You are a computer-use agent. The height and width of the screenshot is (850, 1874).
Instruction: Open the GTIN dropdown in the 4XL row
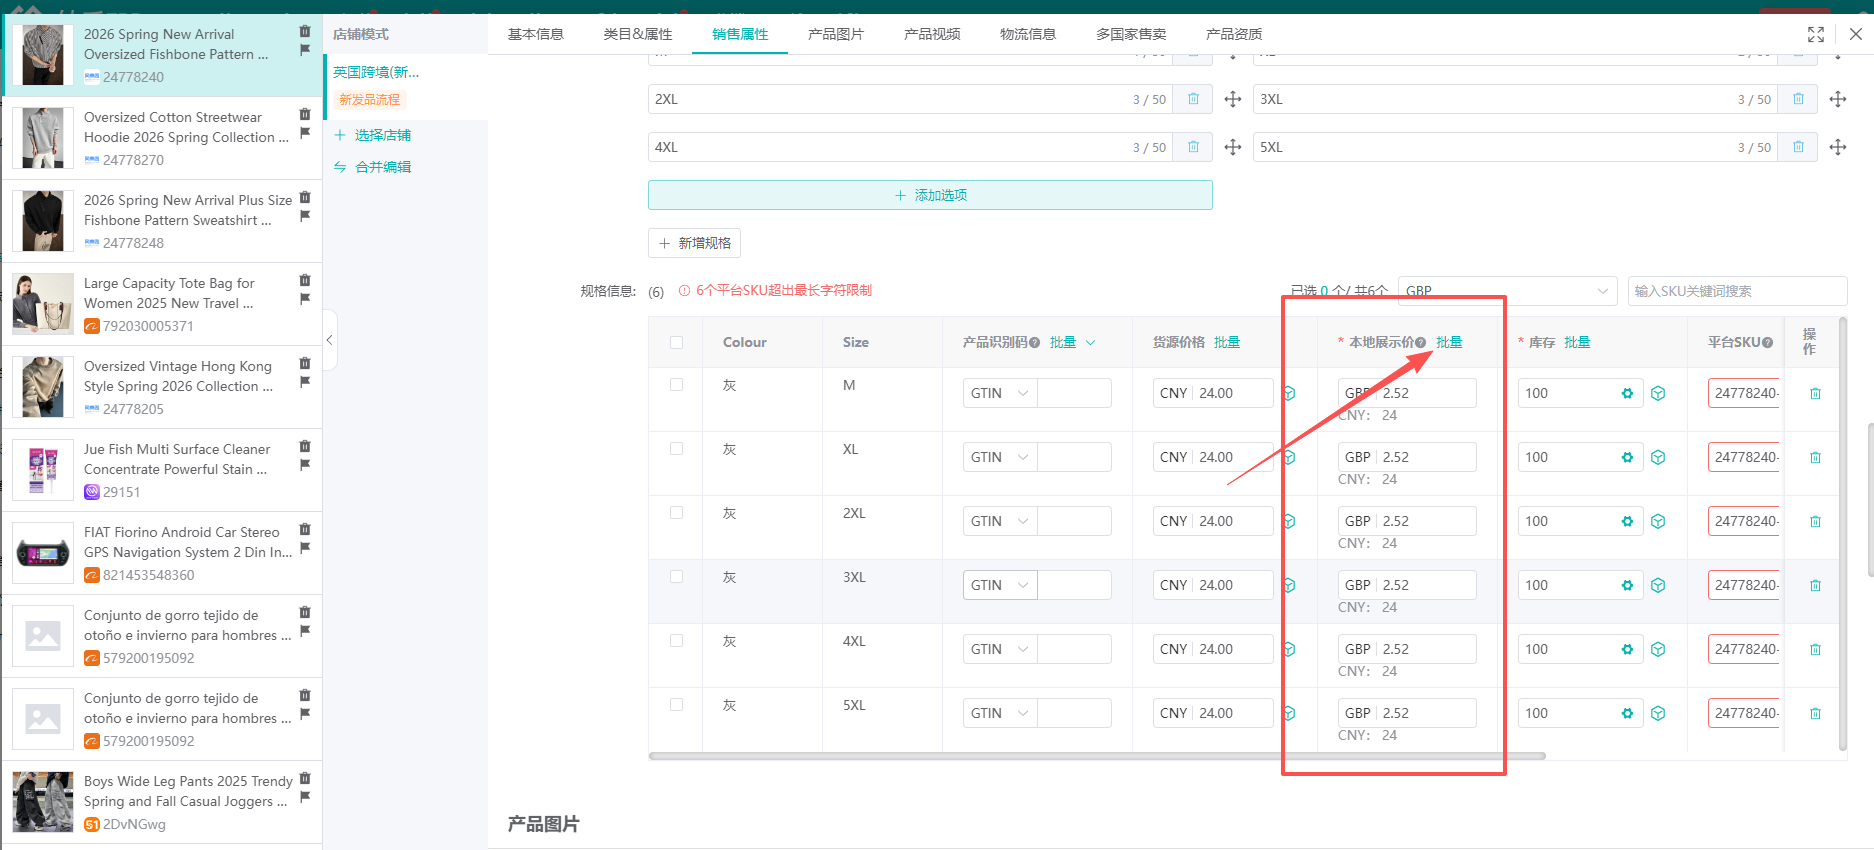[x=999, y=649]
